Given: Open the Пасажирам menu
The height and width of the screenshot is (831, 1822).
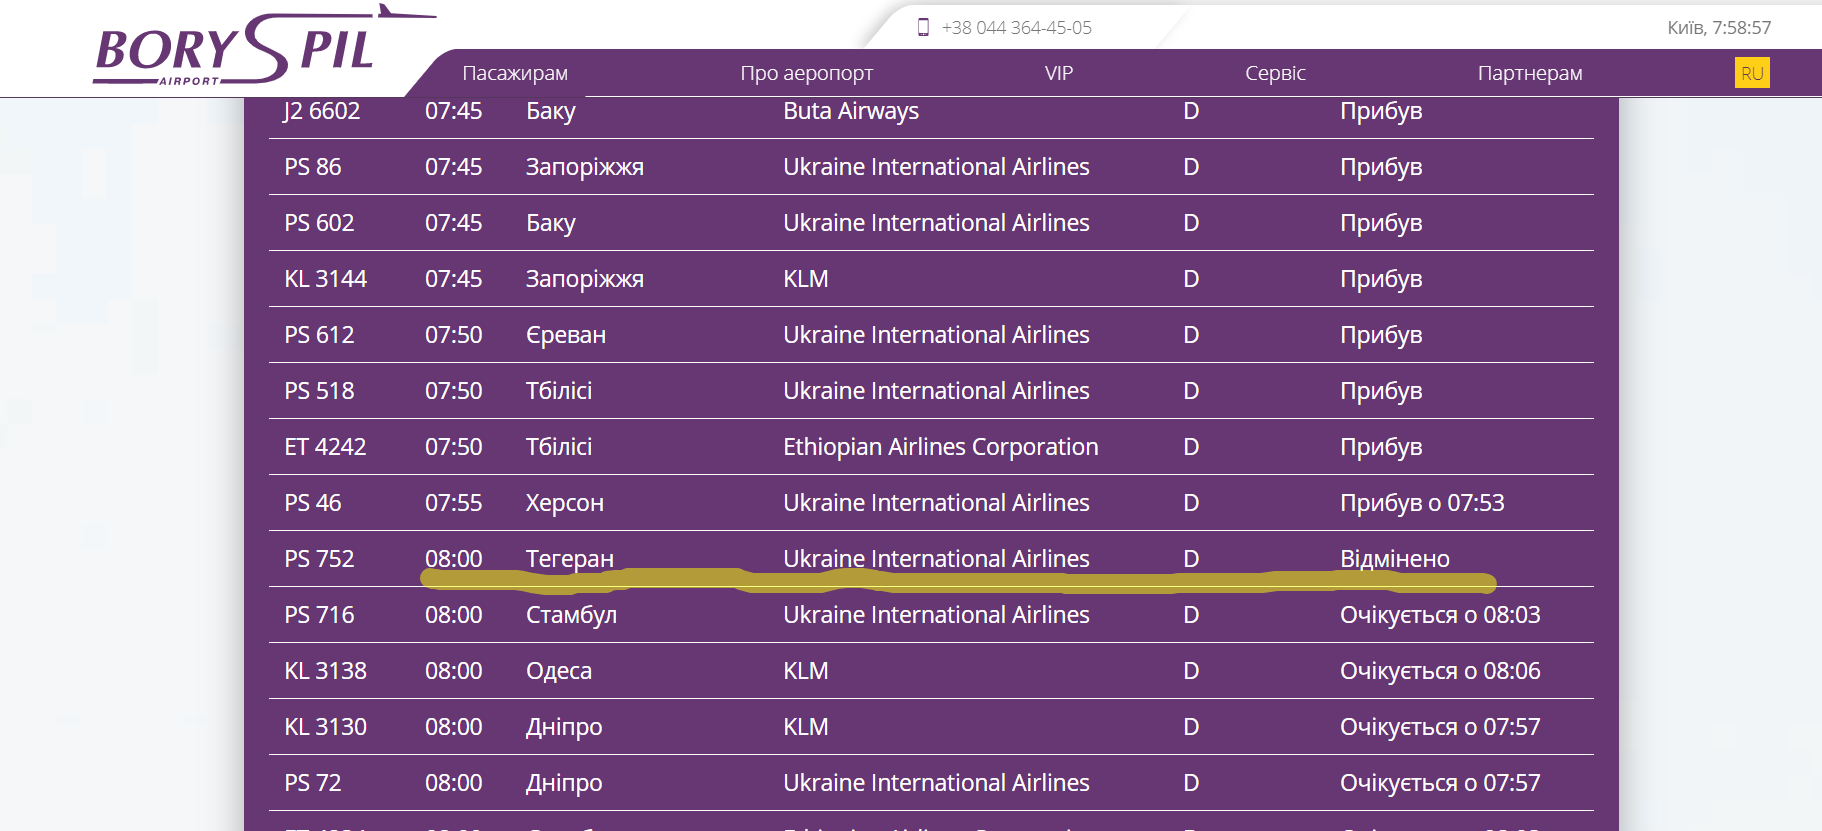Looking at the screenshot, I should [x=515, y=73].
